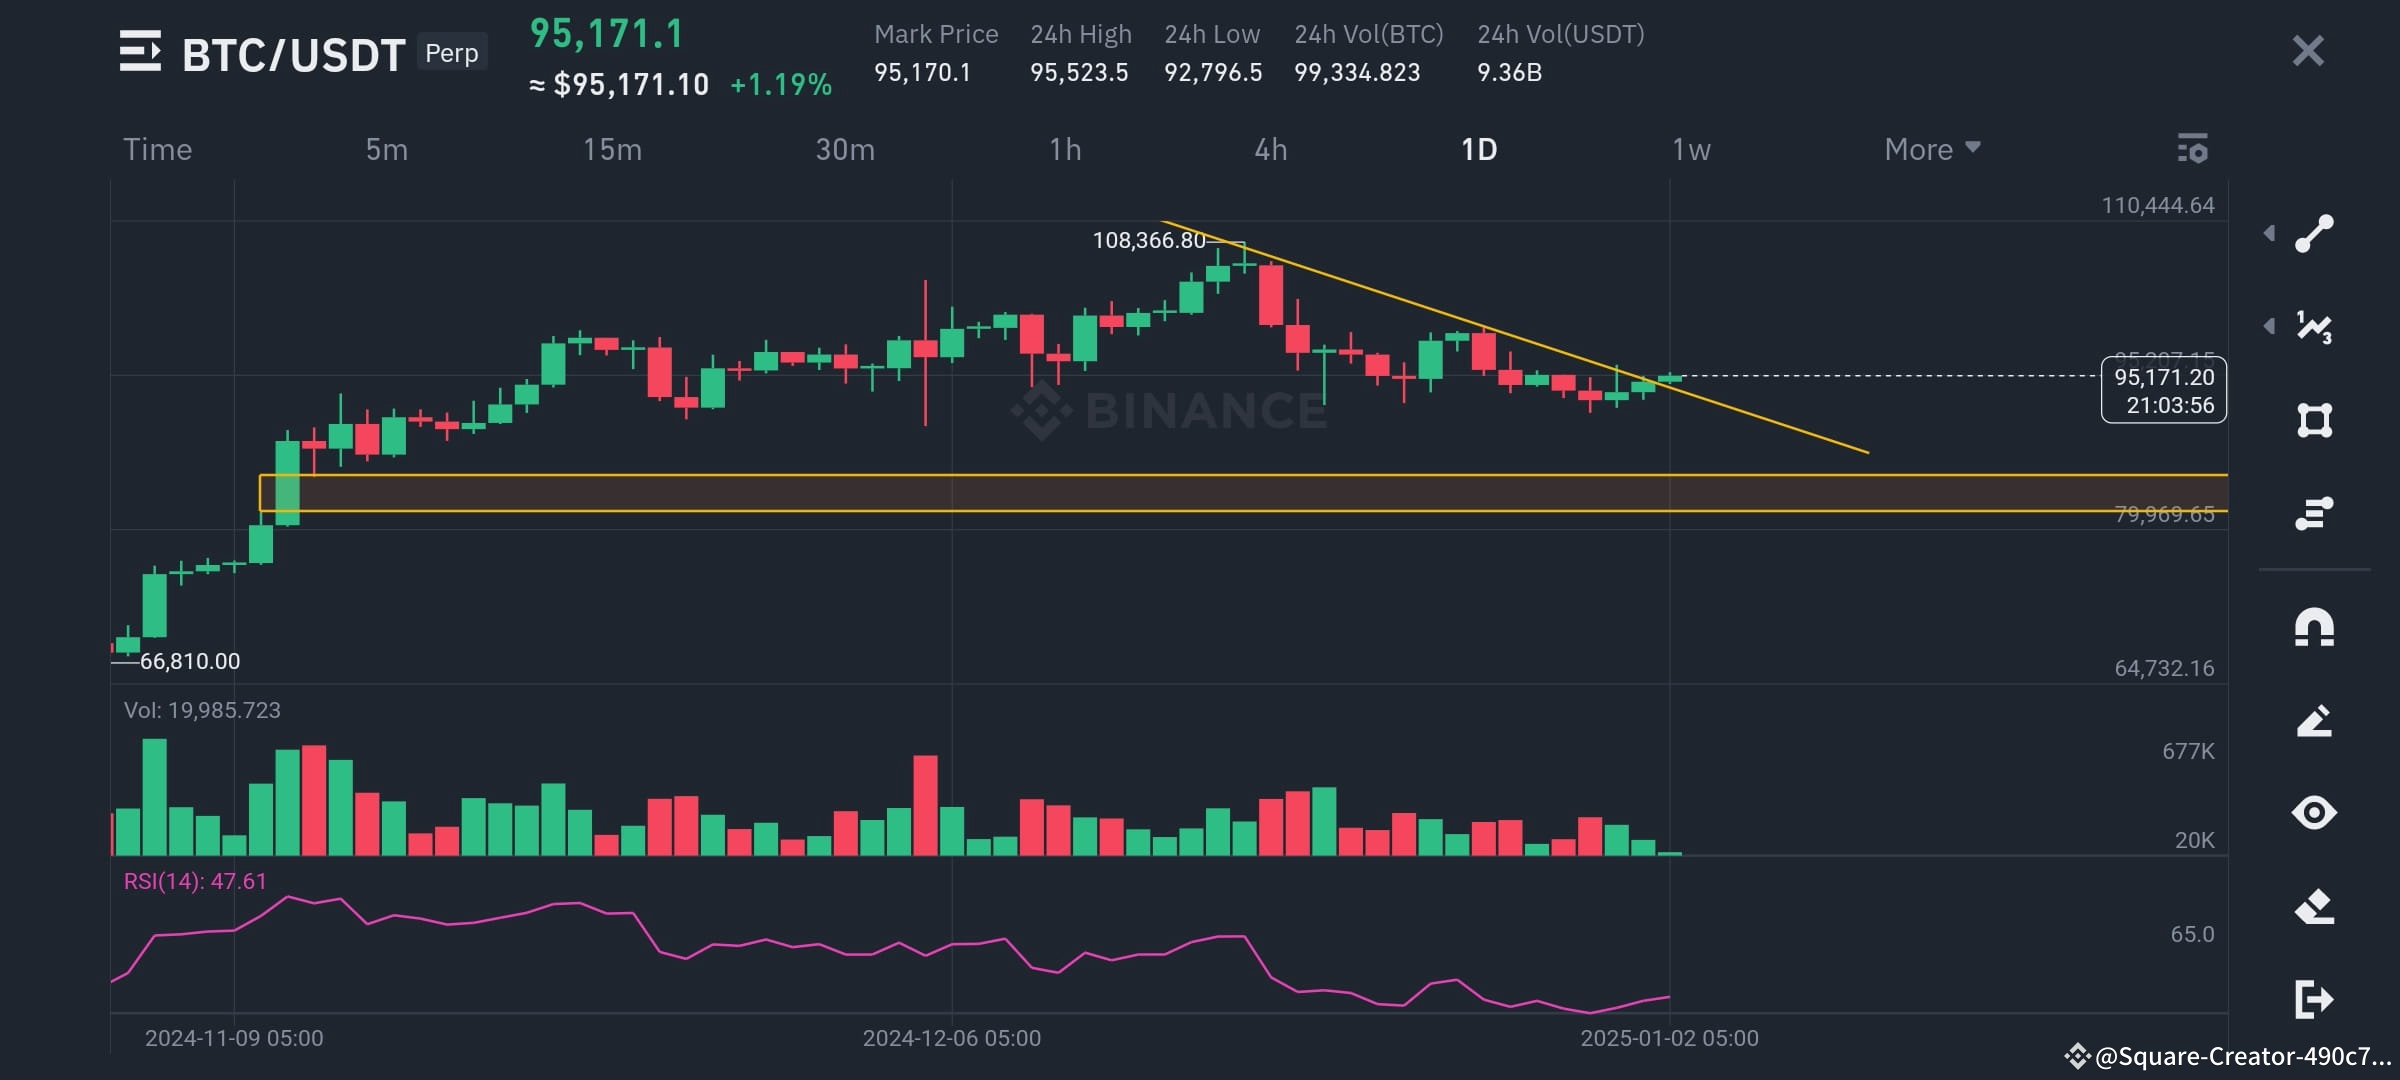The height and width of the screenshot is (1080, 2400).
Task: Select the 1w interval
Action: (x=1691, y=149)
